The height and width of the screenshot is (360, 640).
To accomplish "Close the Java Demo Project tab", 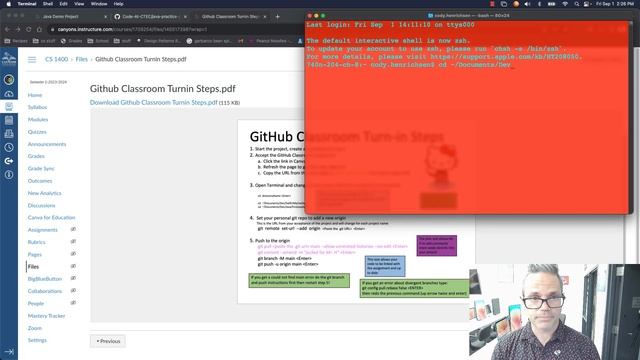I will coord(105,17).
